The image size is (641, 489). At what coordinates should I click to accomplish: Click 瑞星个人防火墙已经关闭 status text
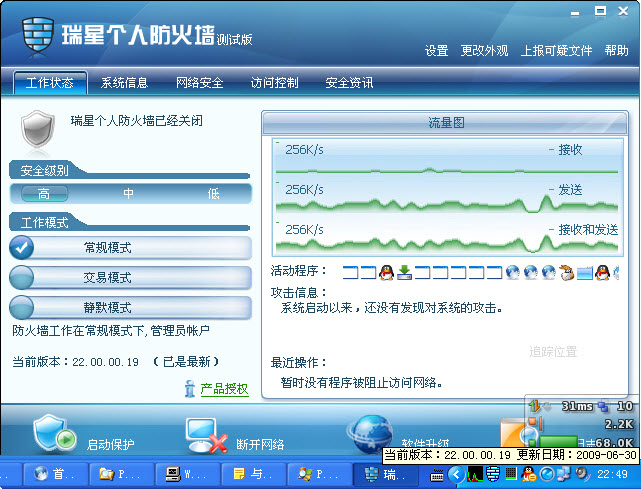tap(137, 121)
